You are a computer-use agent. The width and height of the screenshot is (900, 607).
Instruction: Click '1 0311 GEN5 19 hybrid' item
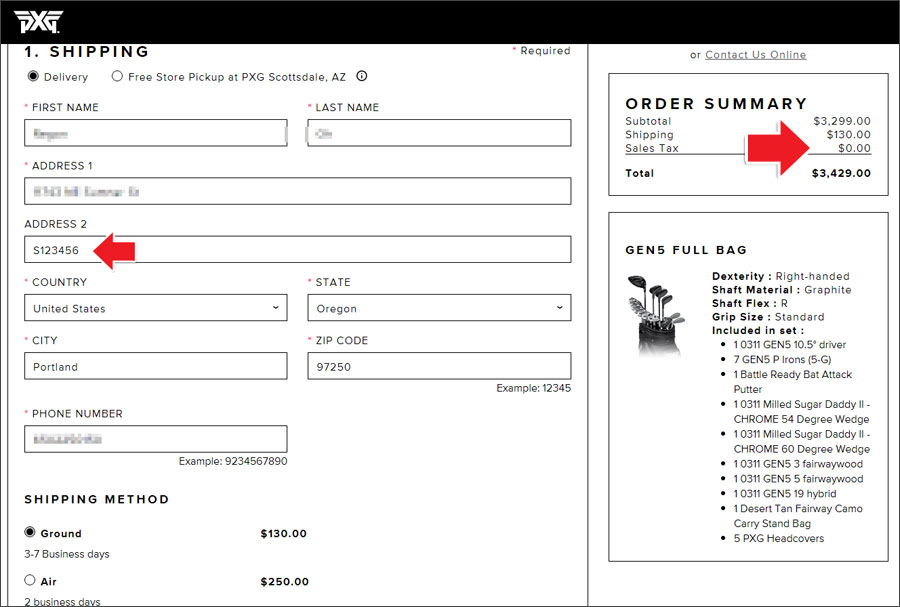785,493
